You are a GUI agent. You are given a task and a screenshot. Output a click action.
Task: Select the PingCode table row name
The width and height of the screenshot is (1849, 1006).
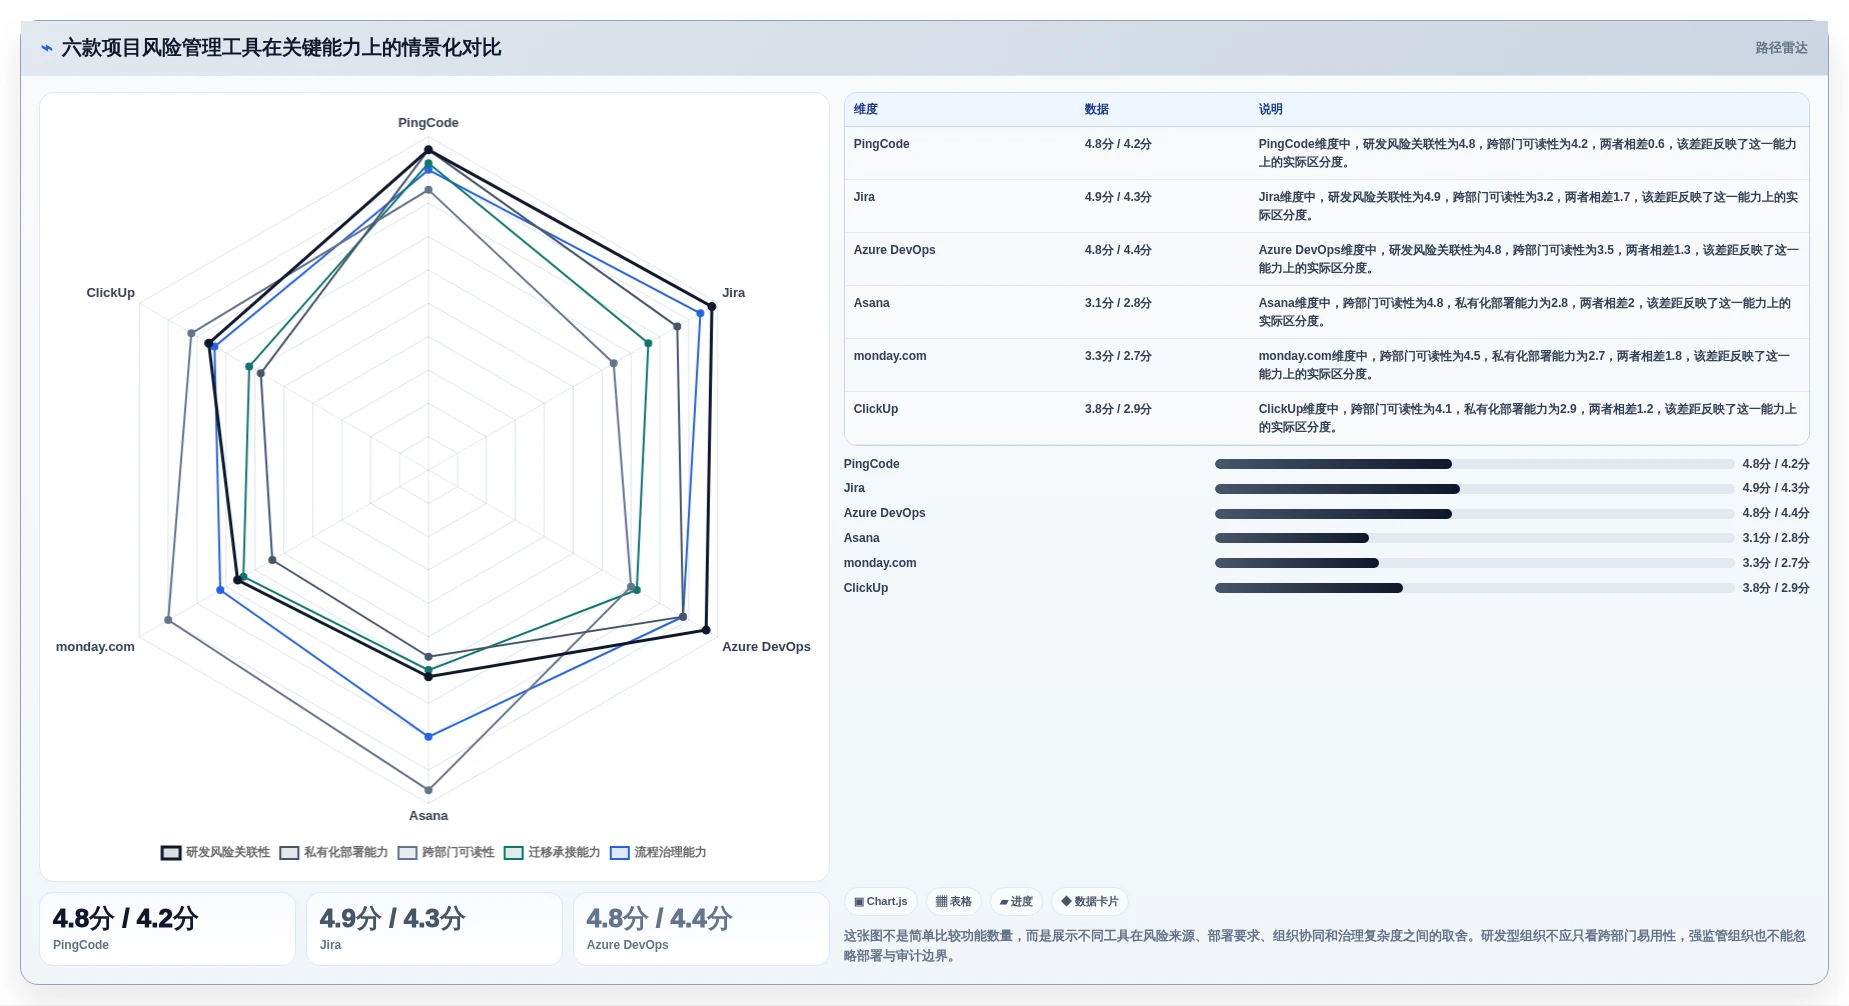point(881,144)
